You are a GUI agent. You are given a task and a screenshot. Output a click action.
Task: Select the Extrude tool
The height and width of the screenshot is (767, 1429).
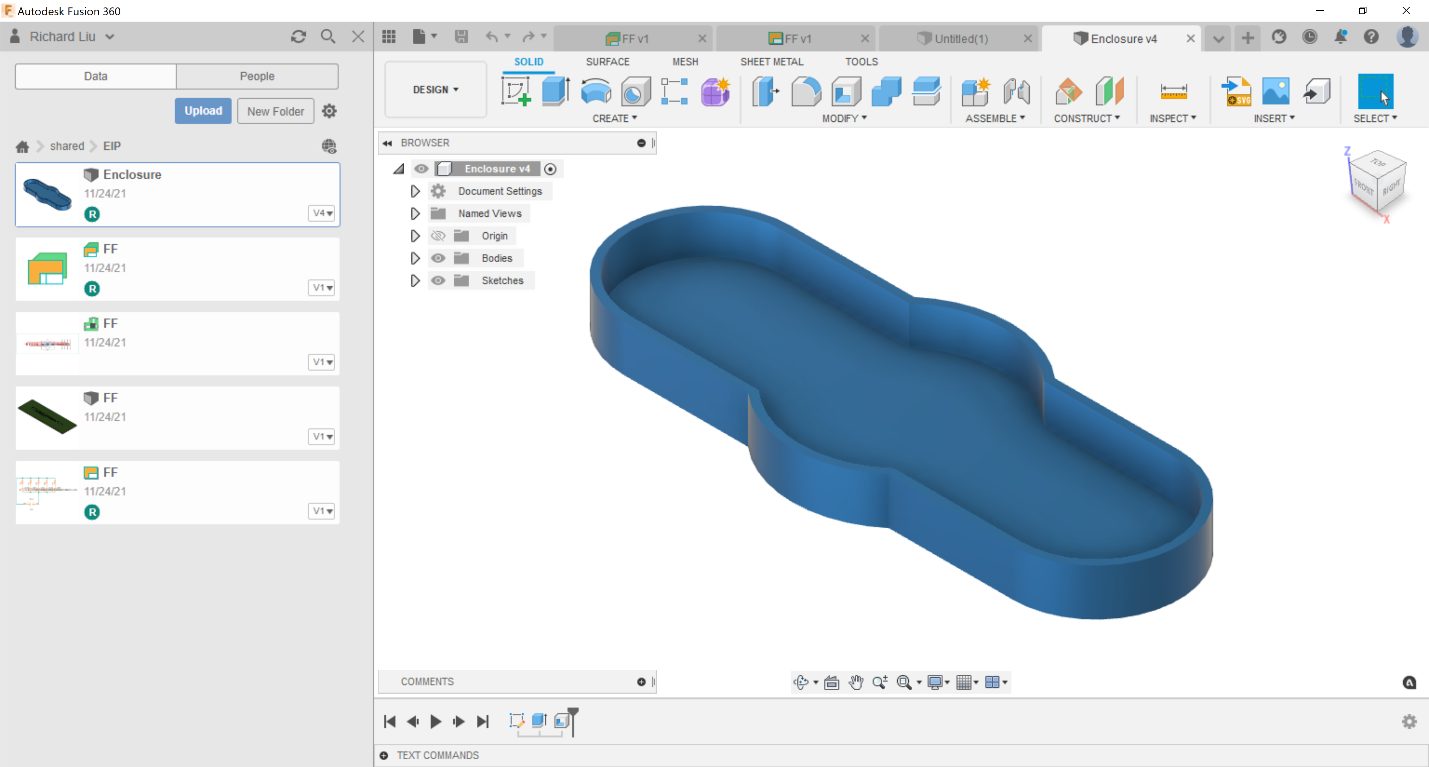(x=556, y=90)
